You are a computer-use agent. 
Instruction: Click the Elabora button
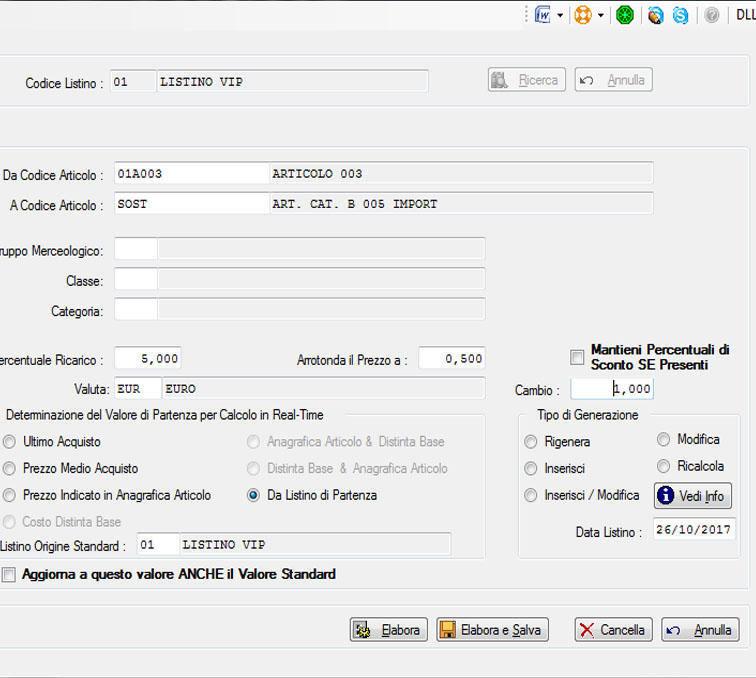[389, 630]
